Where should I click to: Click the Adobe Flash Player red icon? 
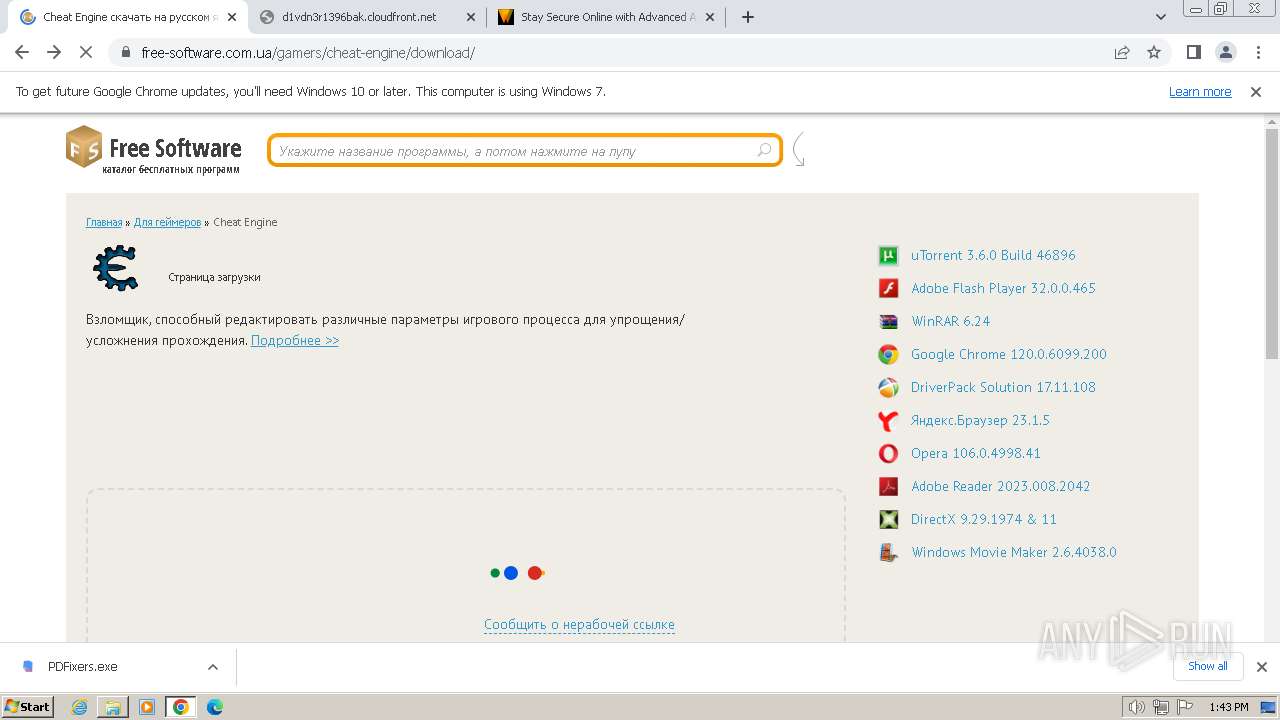click(888, 288)
